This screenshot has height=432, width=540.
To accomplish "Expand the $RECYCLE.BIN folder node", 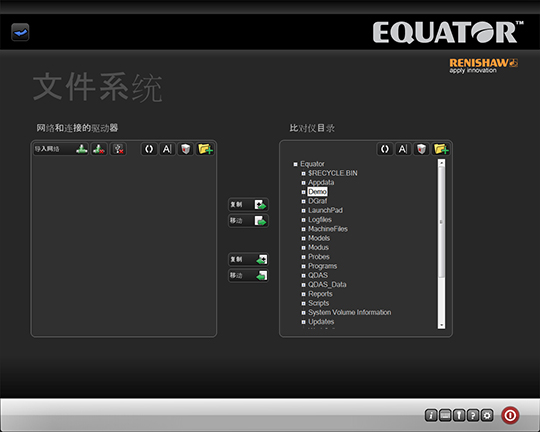I will pyautogui.click(x=303, y=173).
